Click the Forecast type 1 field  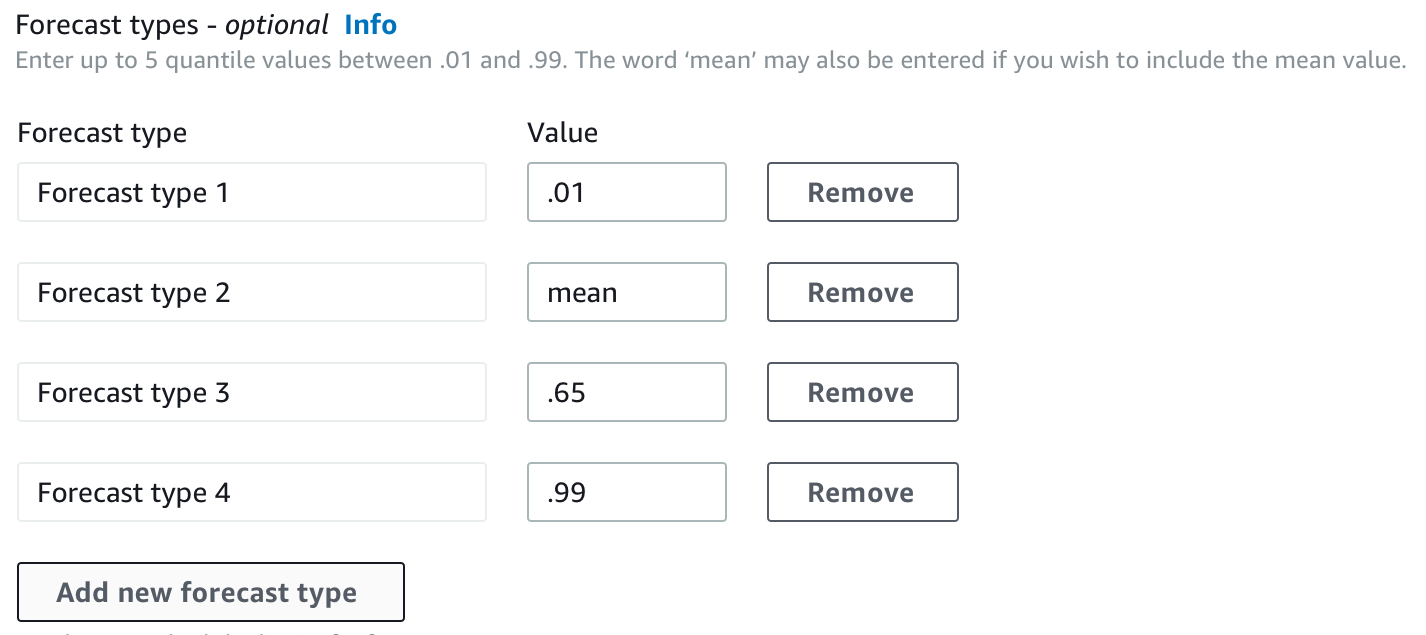coord(251,192)
